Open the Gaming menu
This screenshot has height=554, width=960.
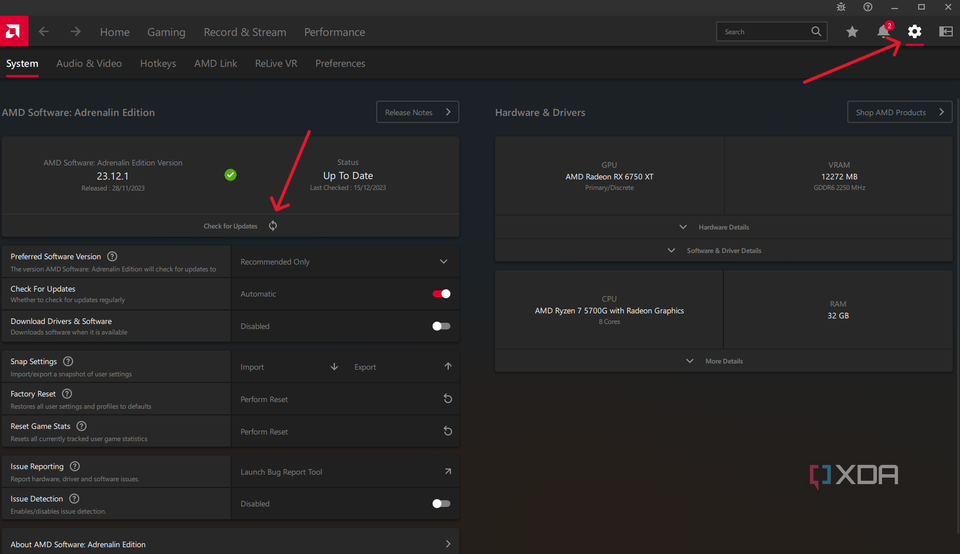(x=166, y=32)
